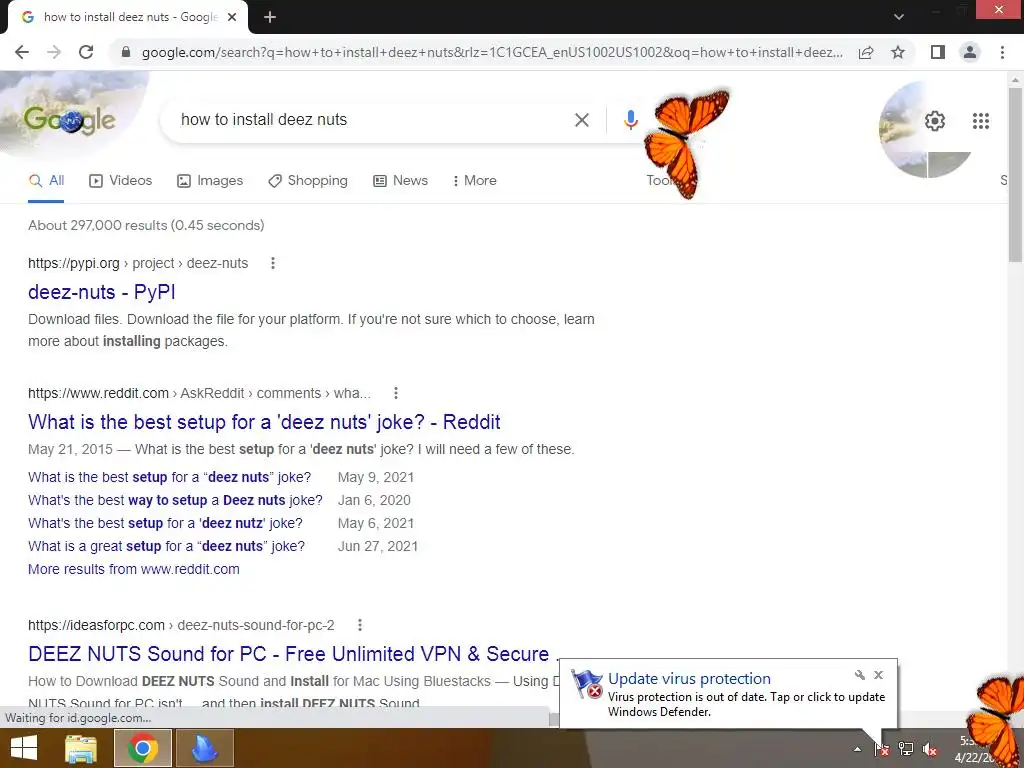Image resolution: width=1024 pixels, height=768 pixels.
Task: Reload the current page
Action: [x=86, y=52]
